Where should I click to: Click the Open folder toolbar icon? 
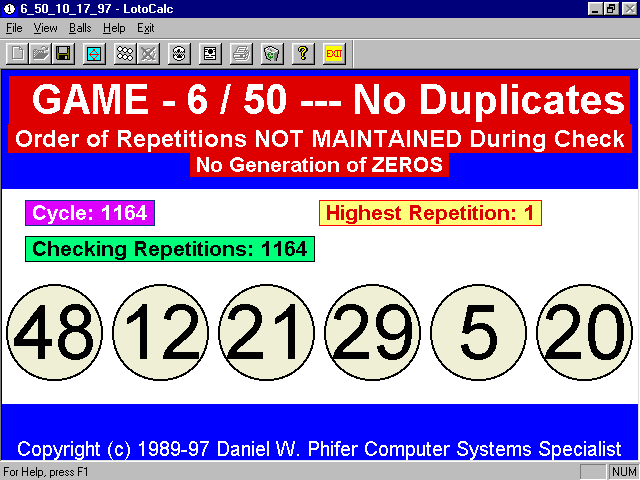pos(40,53)
